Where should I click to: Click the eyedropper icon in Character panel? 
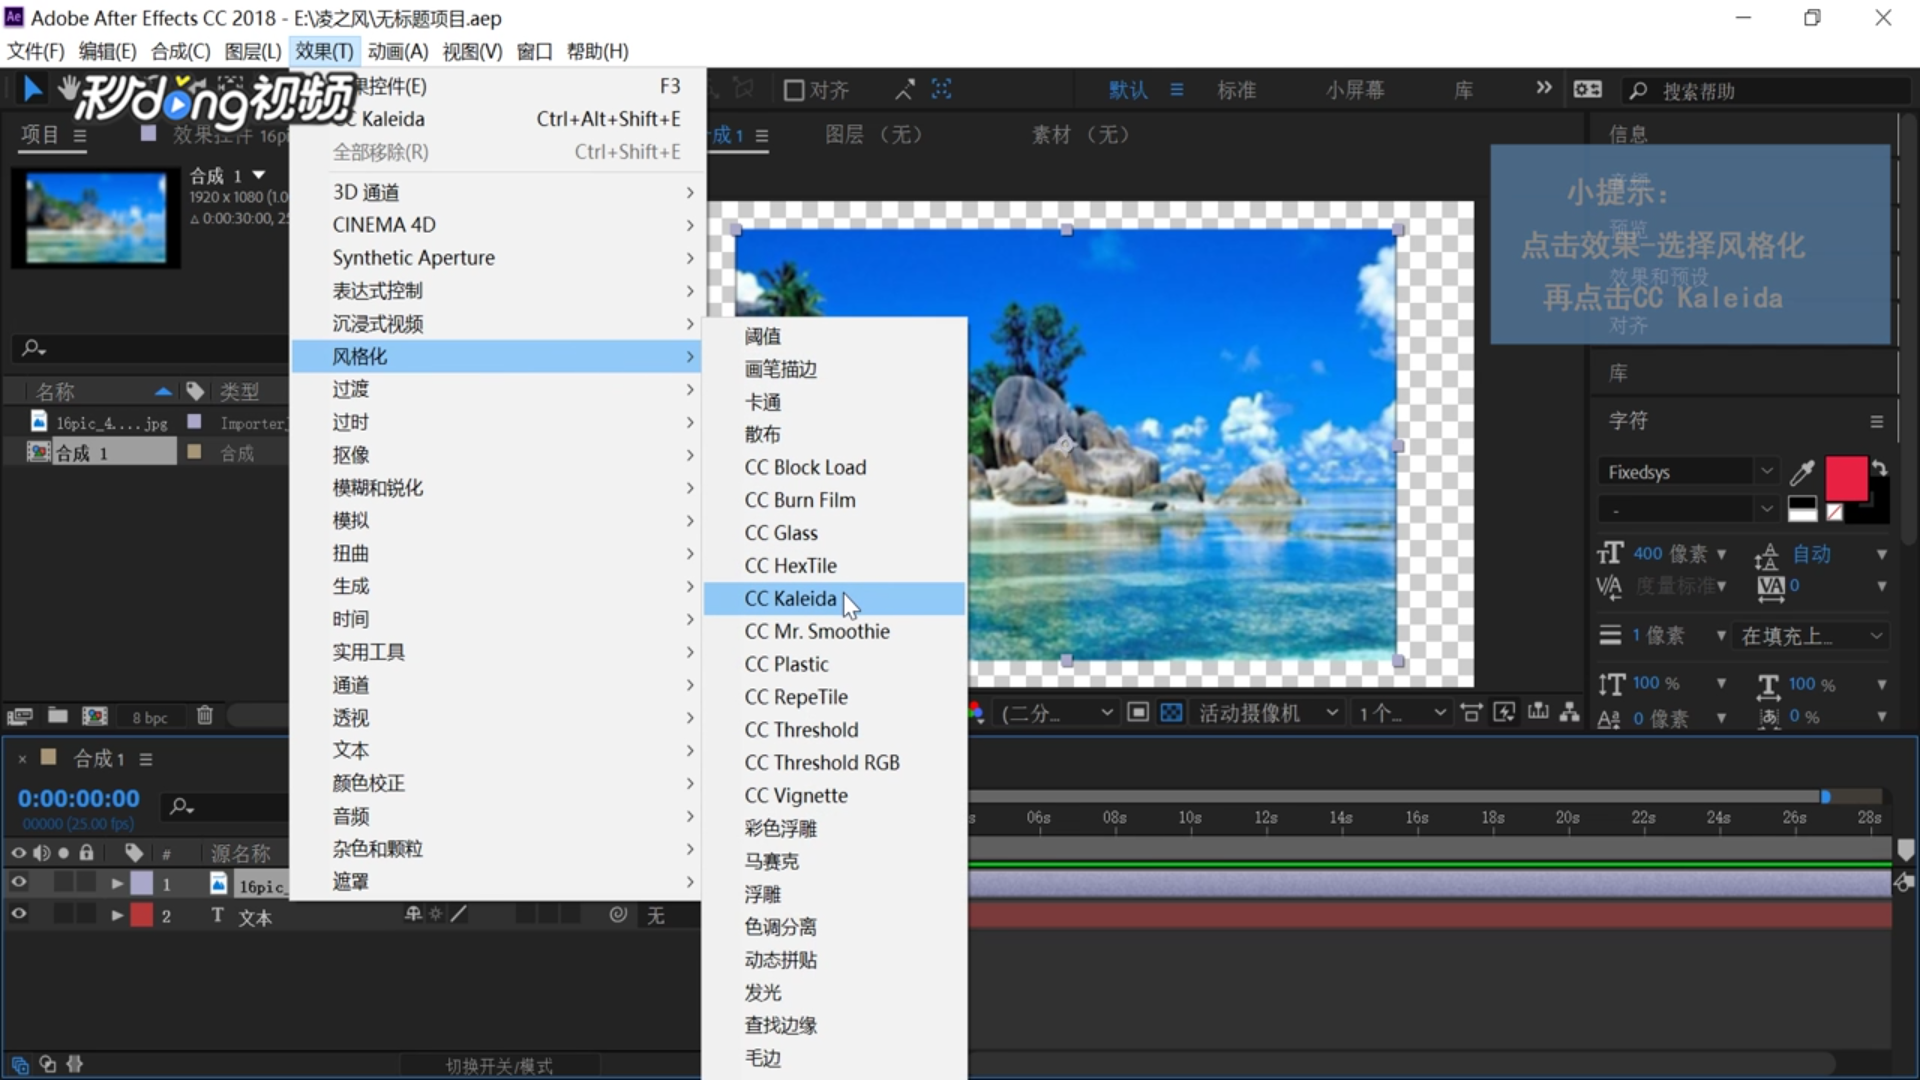point(1802,472)
